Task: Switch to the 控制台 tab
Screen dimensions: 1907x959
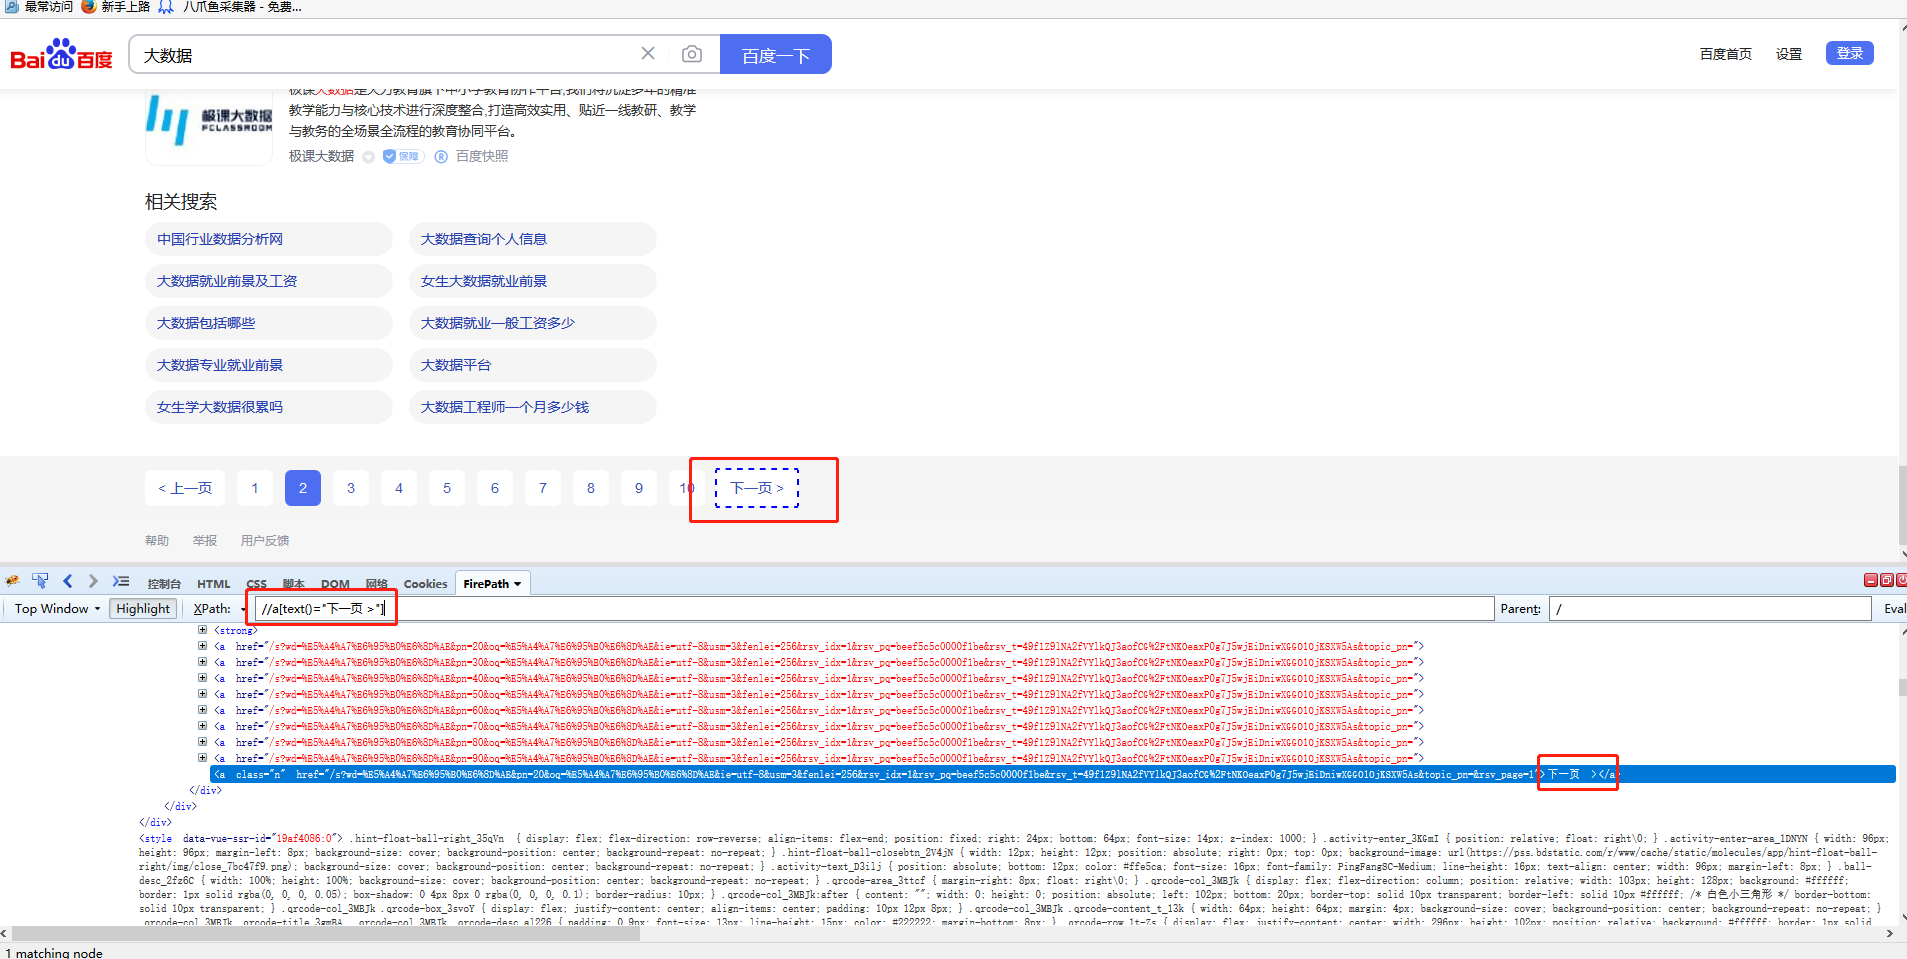Action: pyautogui.click(x=164, y=584)
